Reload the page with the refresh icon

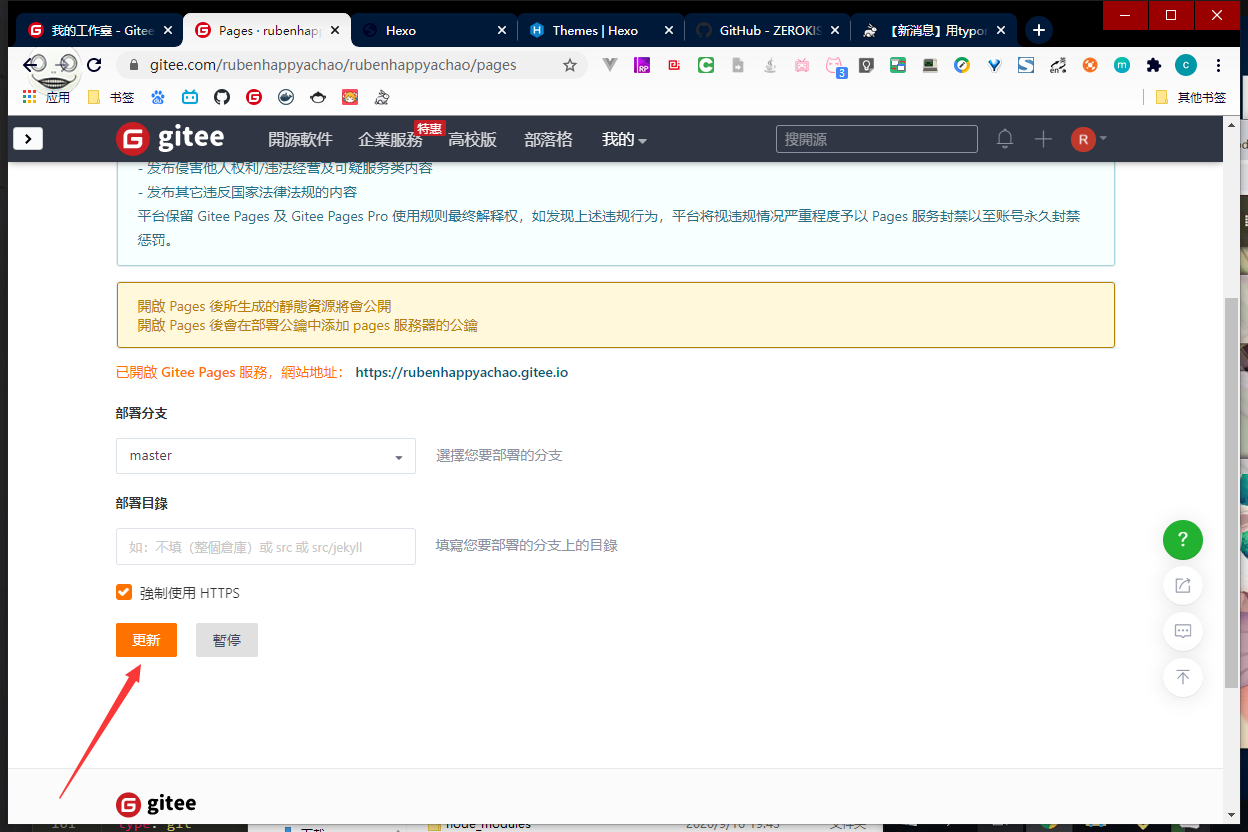tap(94, 65)
